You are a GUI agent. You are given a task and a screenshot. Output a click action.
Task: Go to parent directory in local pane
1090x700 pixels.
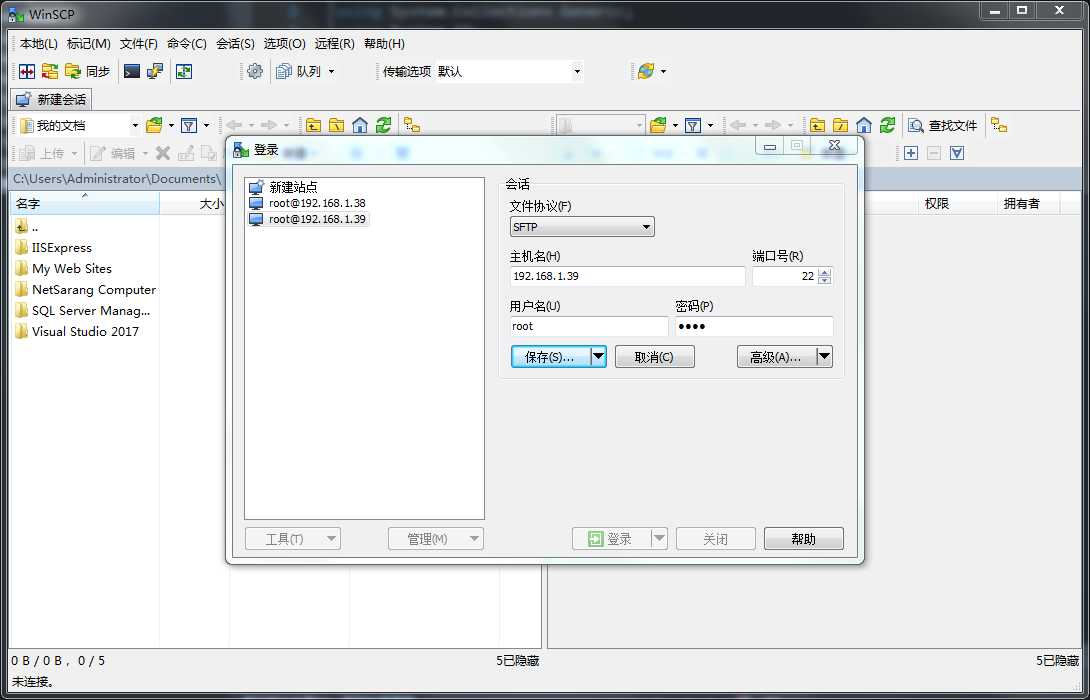point(314,125)
